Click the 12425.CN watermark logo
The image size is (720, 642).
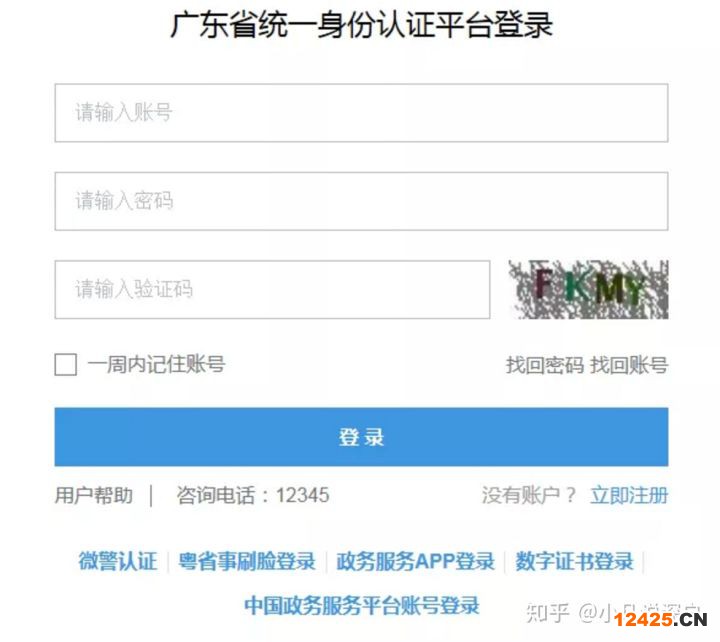pyautogui.click(x=661, y=619)
